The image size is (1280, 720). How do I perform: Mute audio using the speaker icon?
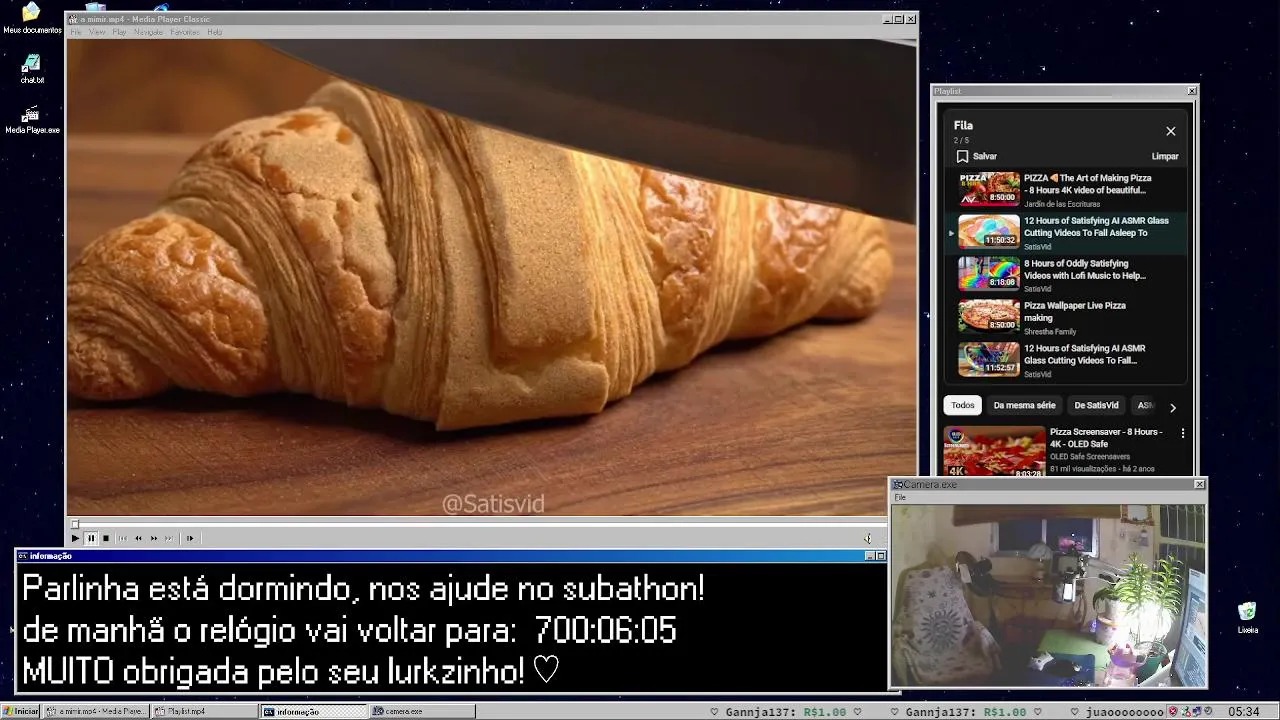pos(868,538)
